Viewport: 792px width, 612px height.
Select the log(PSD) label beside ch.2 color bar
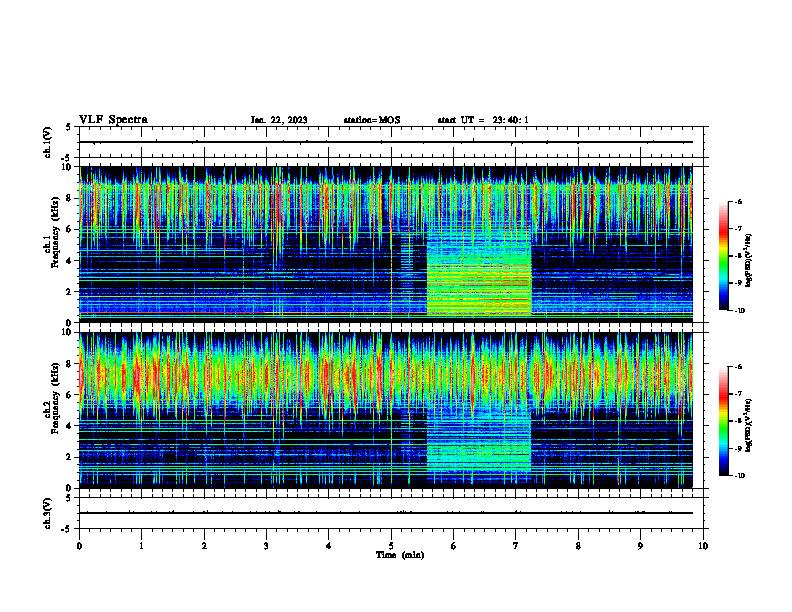tap(748, 426)
